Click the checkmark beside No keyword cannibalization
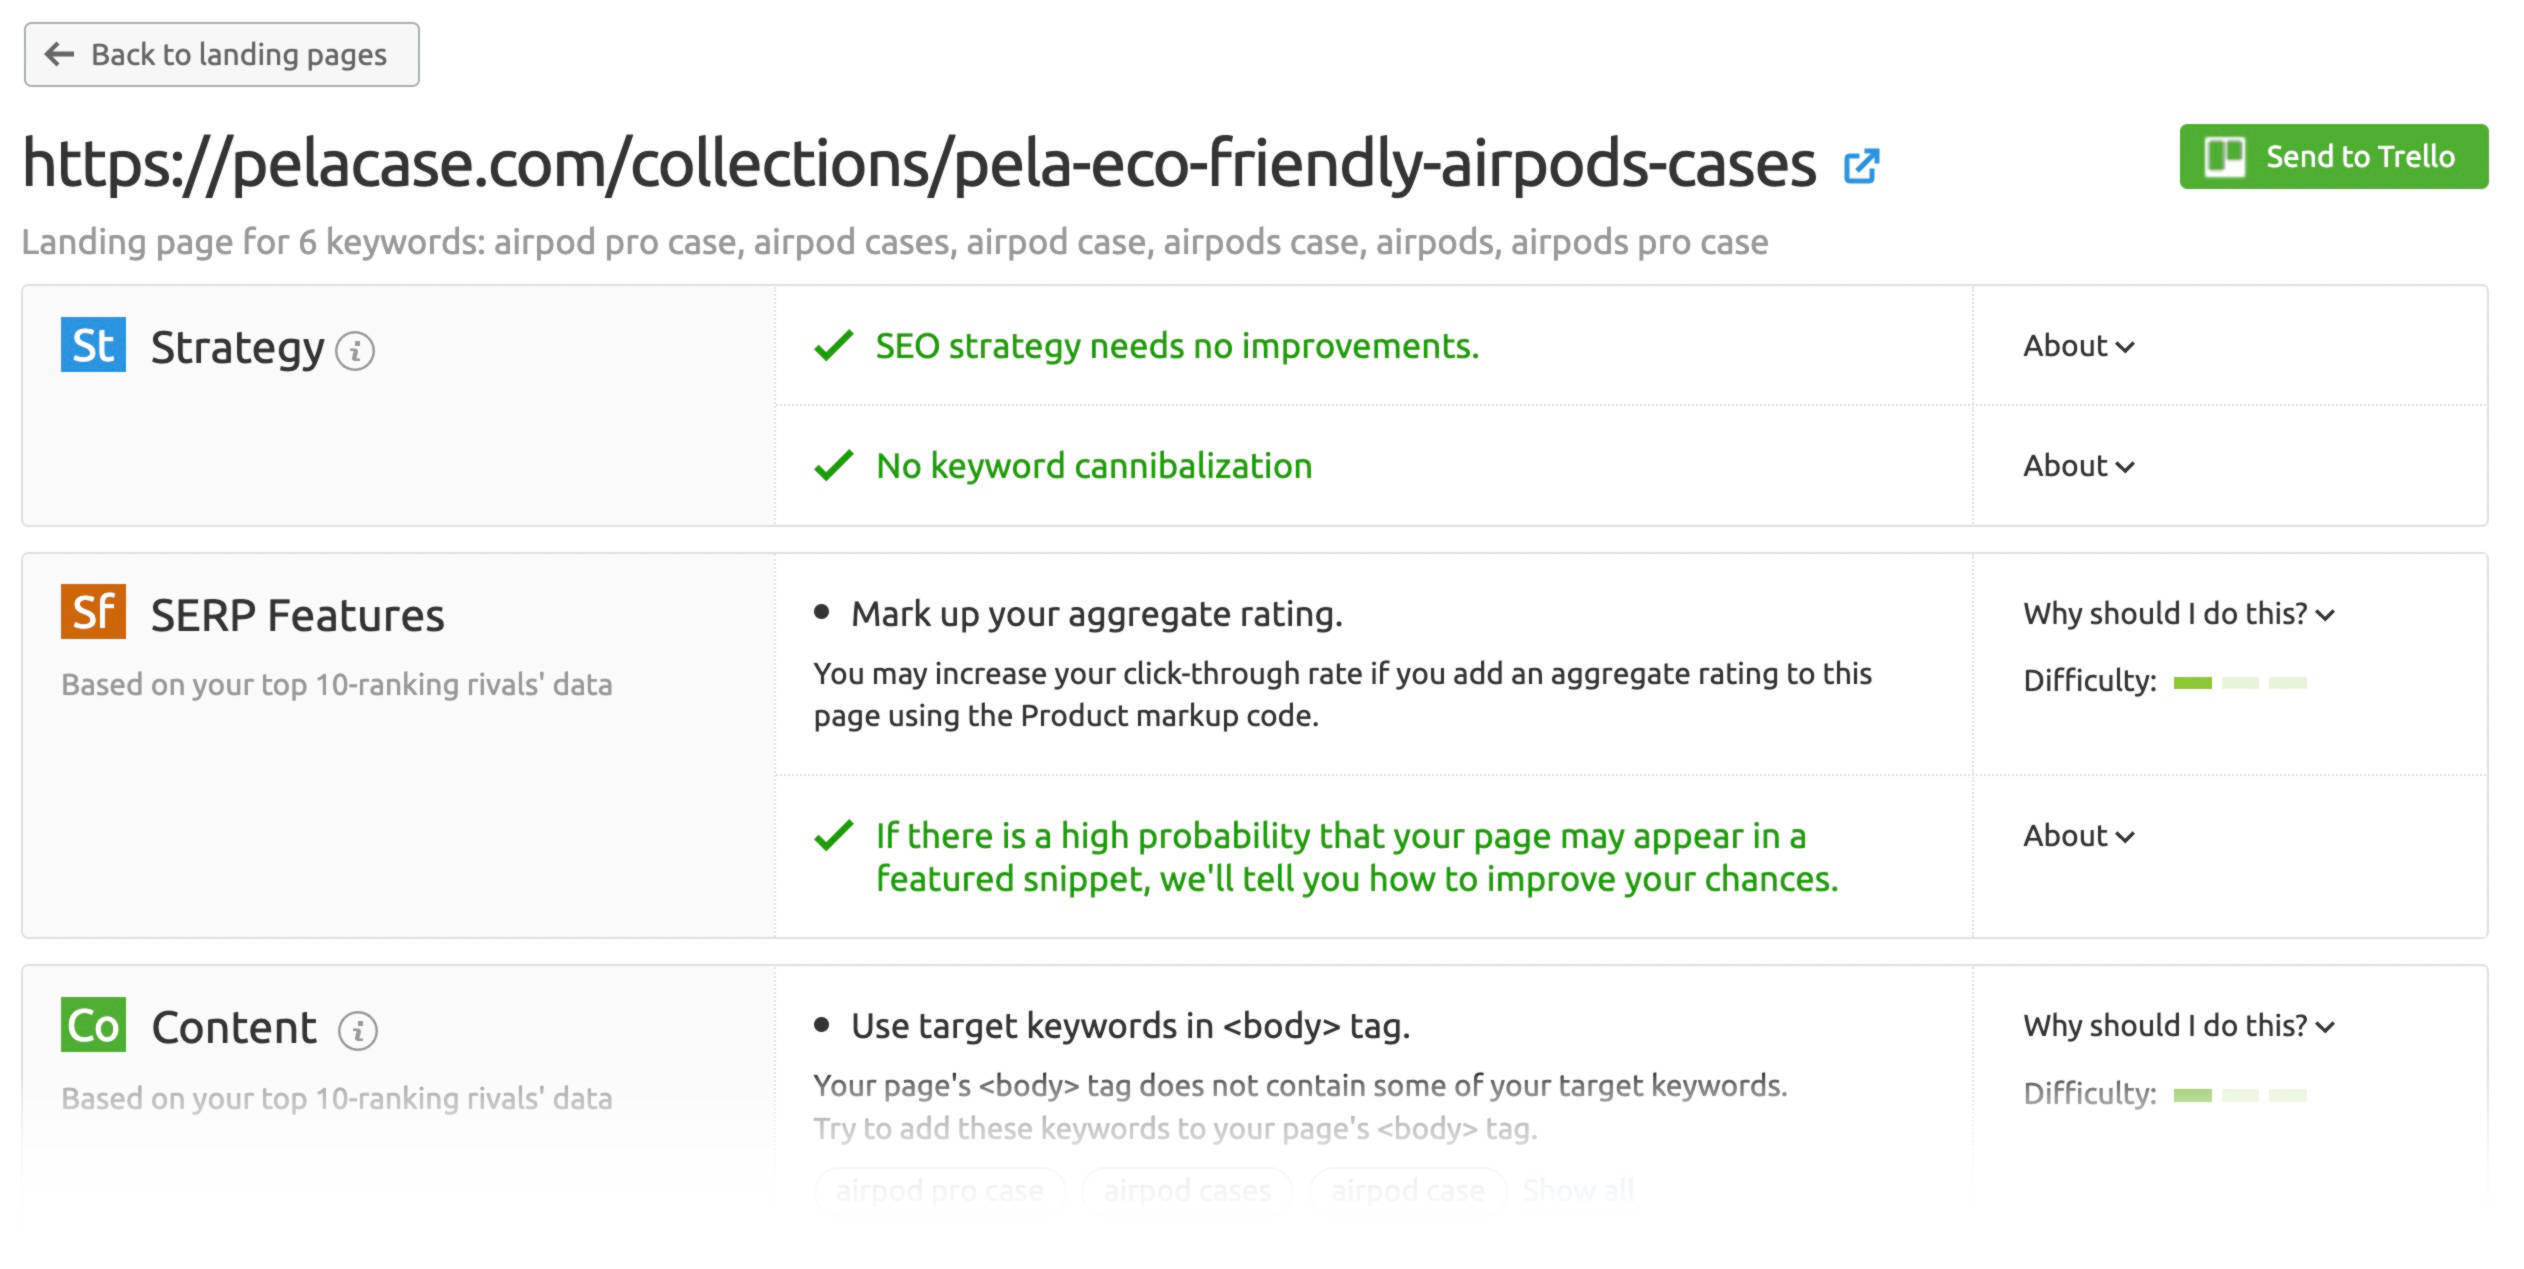Screen dimensions: 2524x1269 [833, 466]
